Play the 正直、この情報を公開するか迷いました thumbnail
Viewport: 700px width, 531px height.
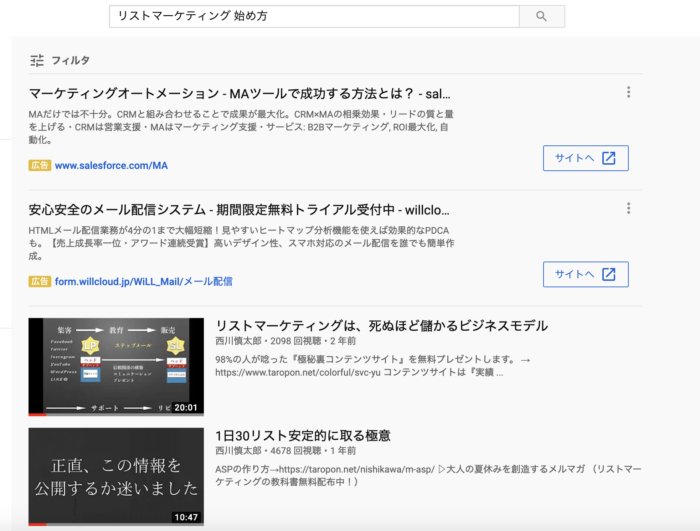click(115, 477)
